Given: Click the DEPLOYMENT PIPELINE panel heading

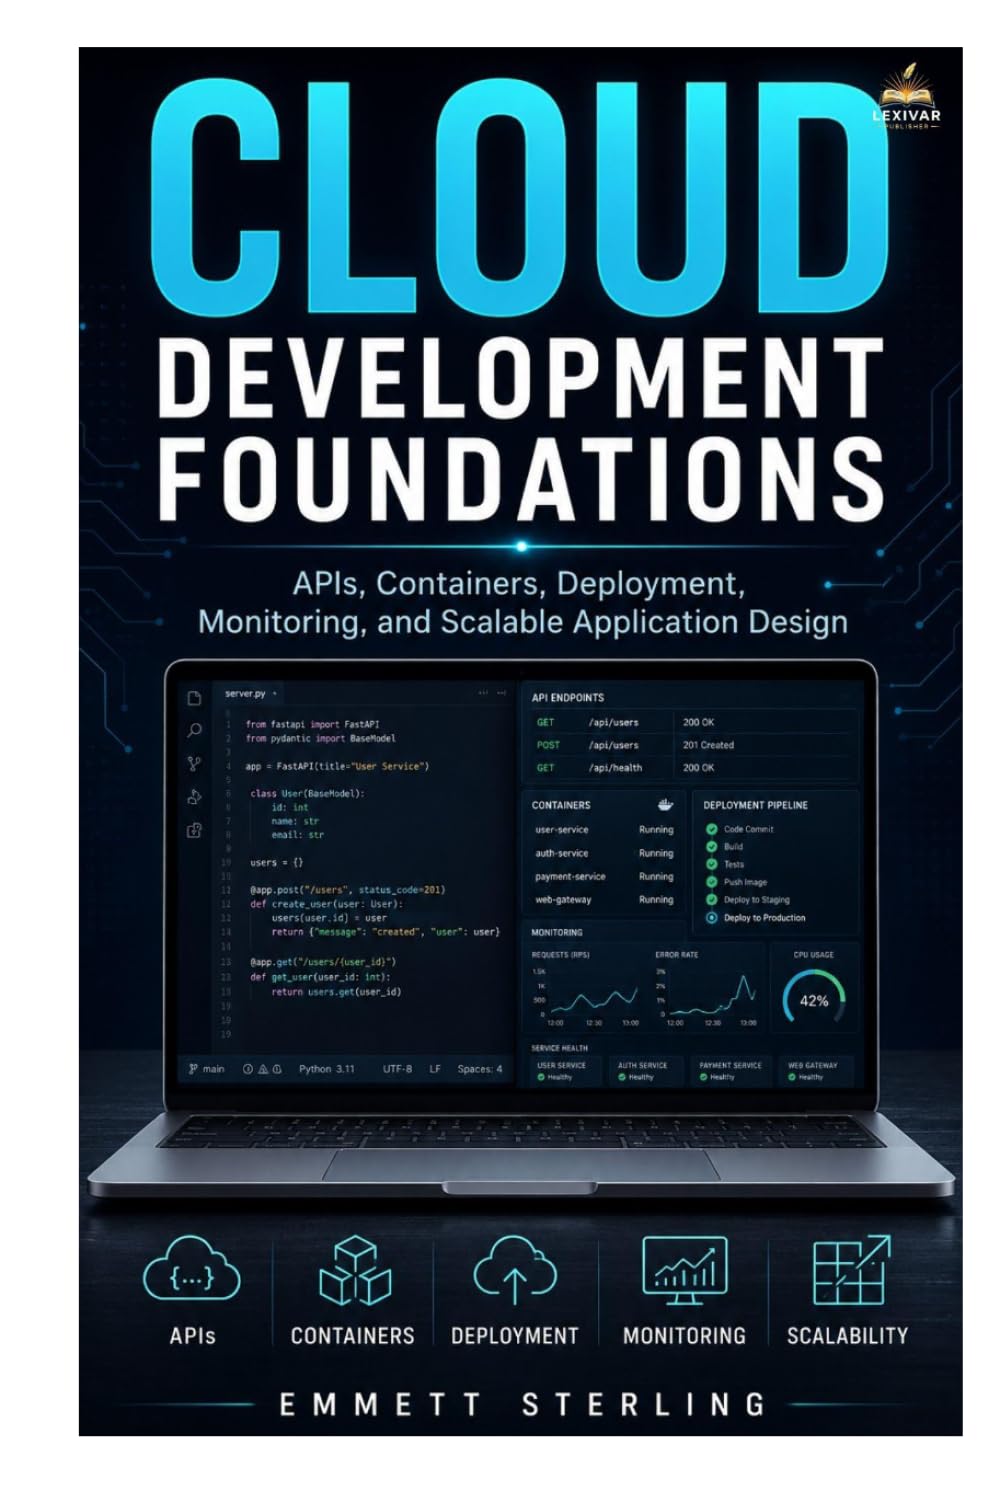Looking at the screenshot, I should (755, 805).
